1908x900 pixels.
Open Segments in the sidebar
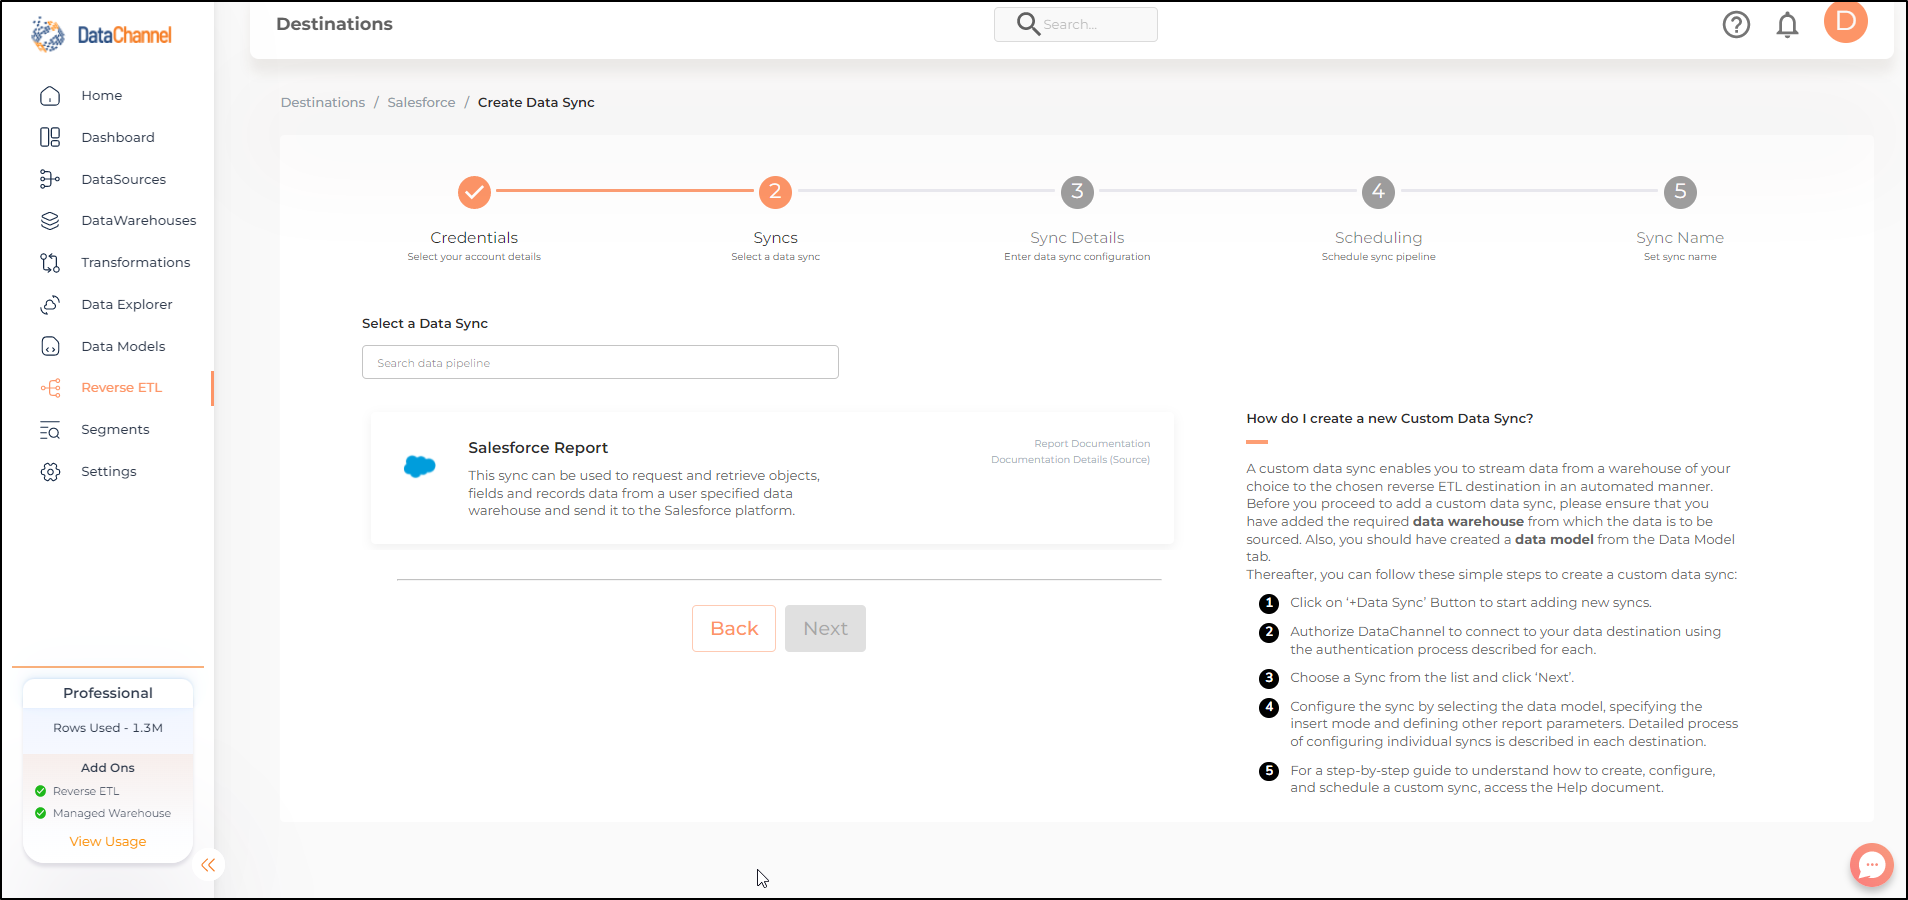point(115,430)
